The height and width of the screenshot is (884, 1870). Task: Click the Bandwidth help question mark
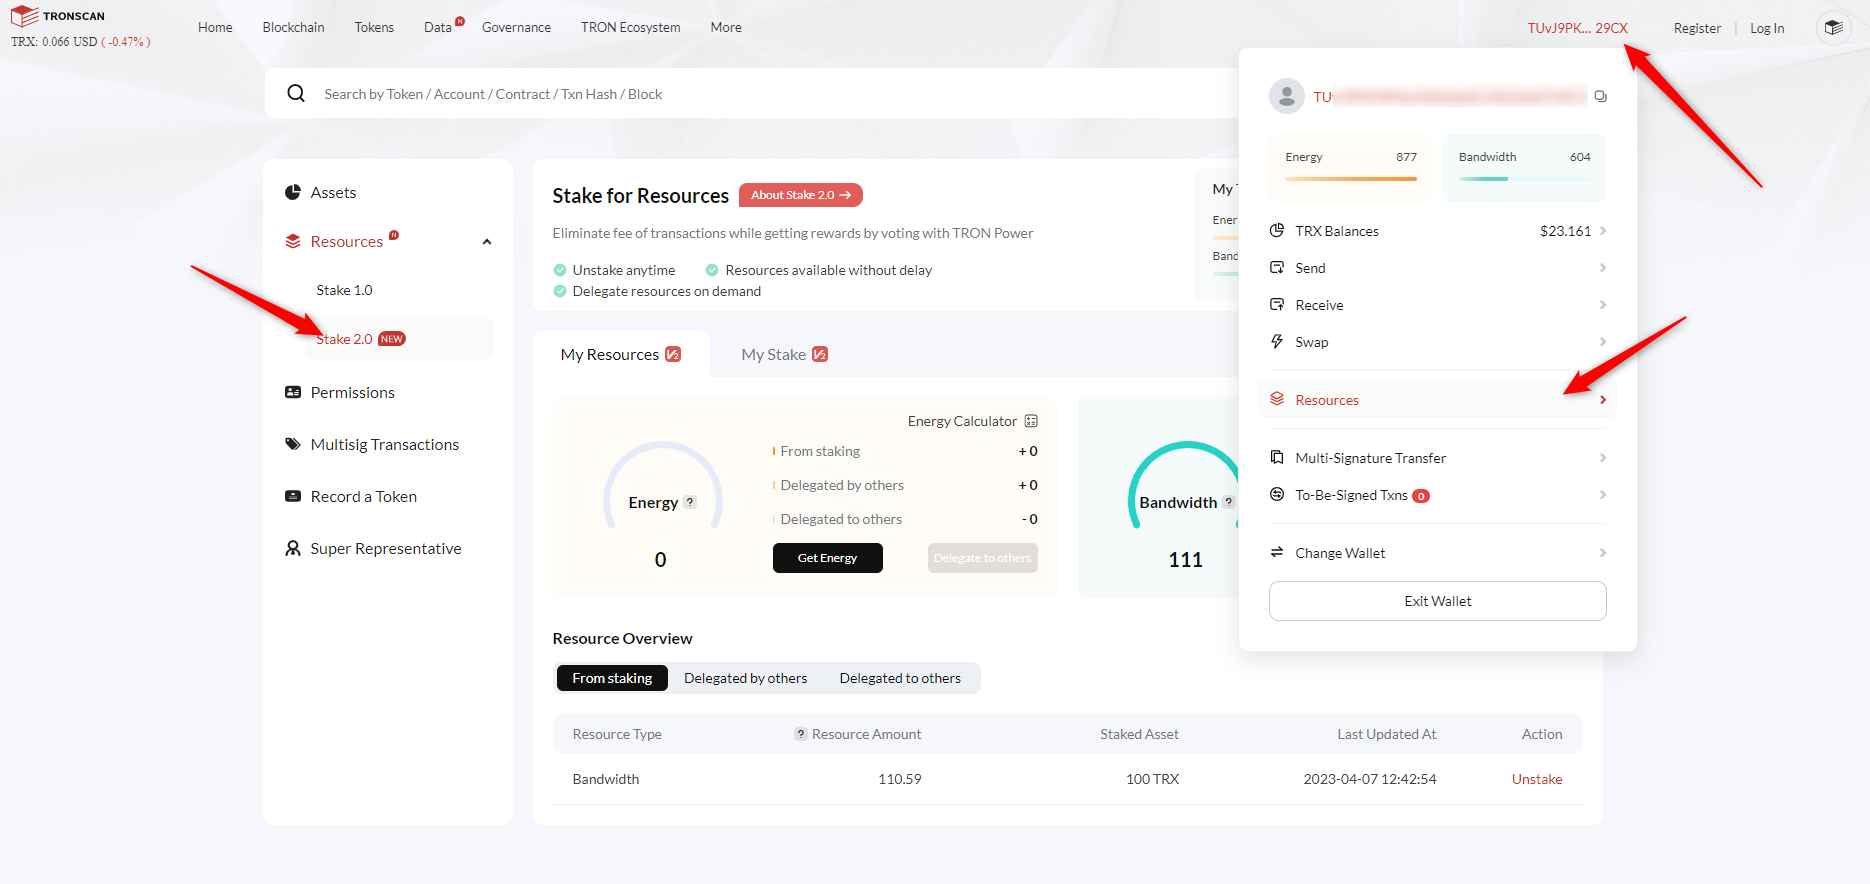[1228, 502]
